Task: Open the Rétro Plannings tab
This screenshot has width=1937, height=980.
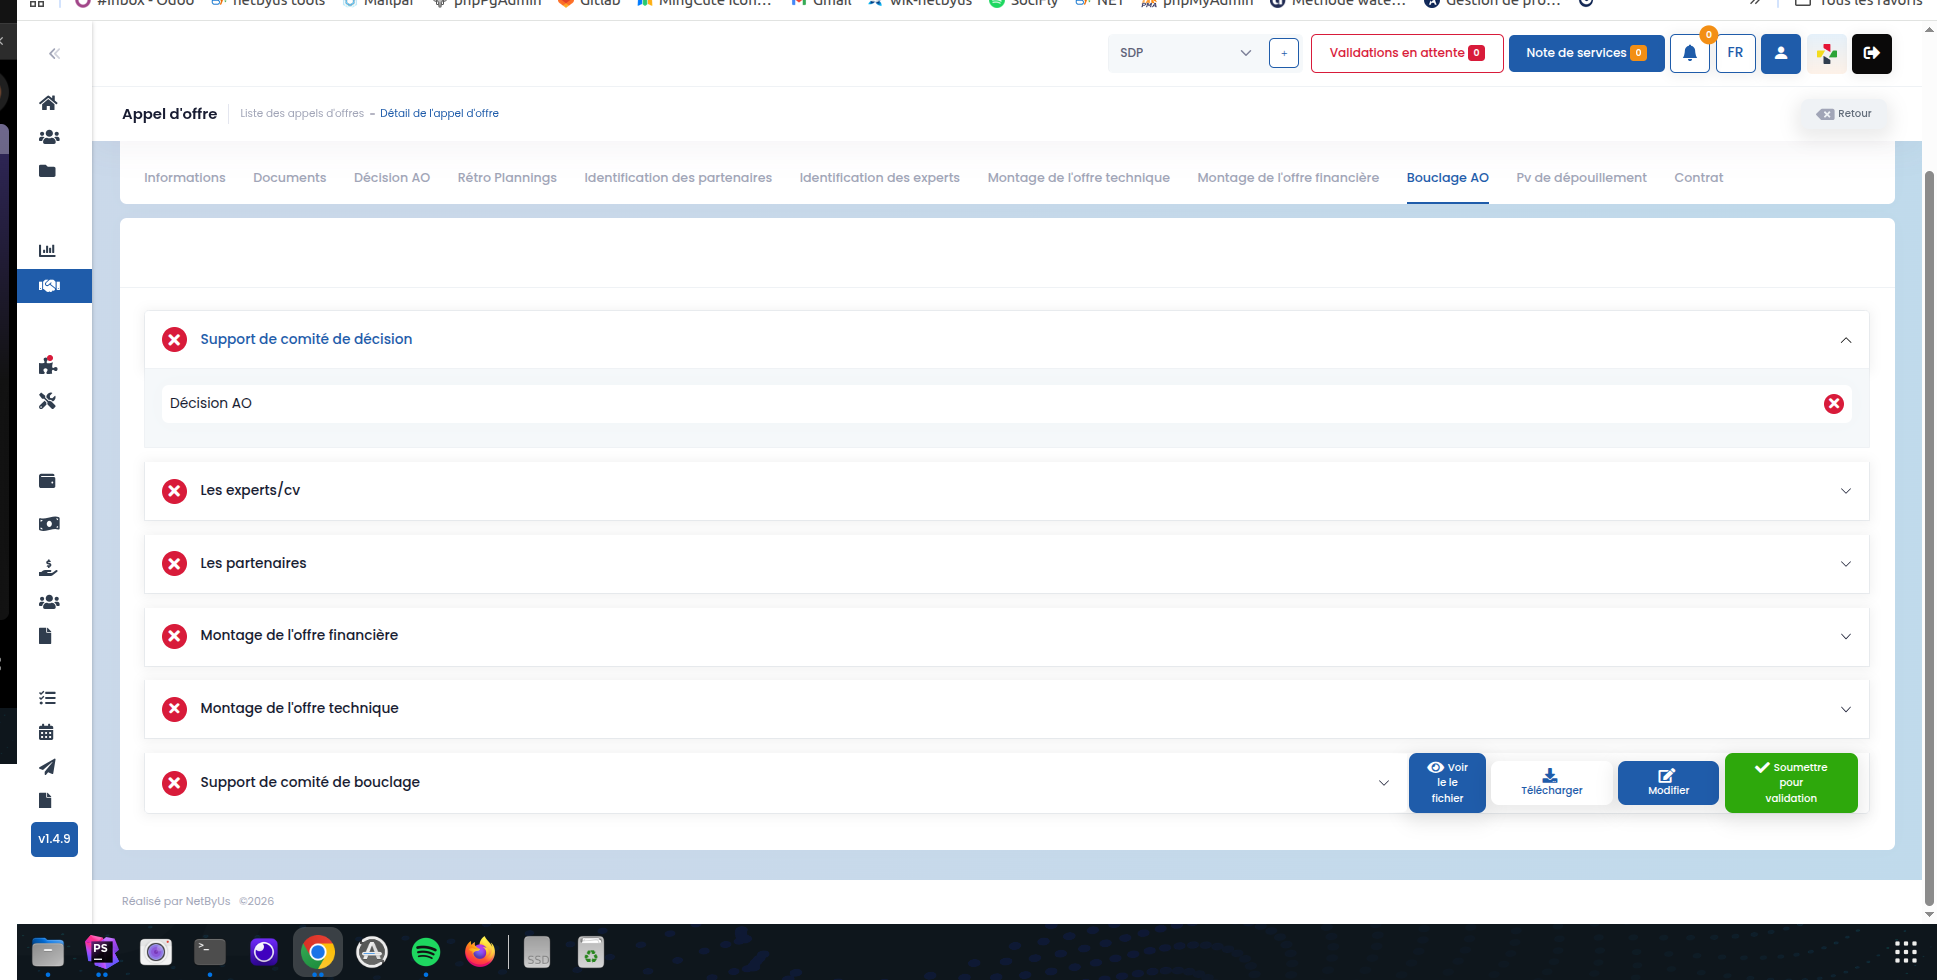Action: [x=507, y=178]
